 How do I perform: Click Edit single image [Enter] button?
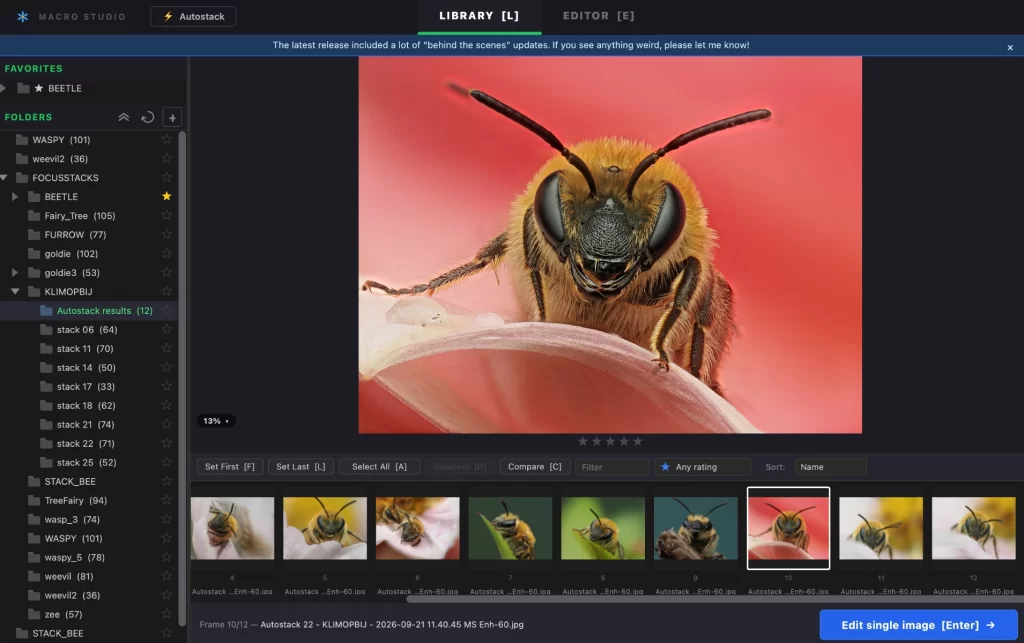click(x=918, y=625)
